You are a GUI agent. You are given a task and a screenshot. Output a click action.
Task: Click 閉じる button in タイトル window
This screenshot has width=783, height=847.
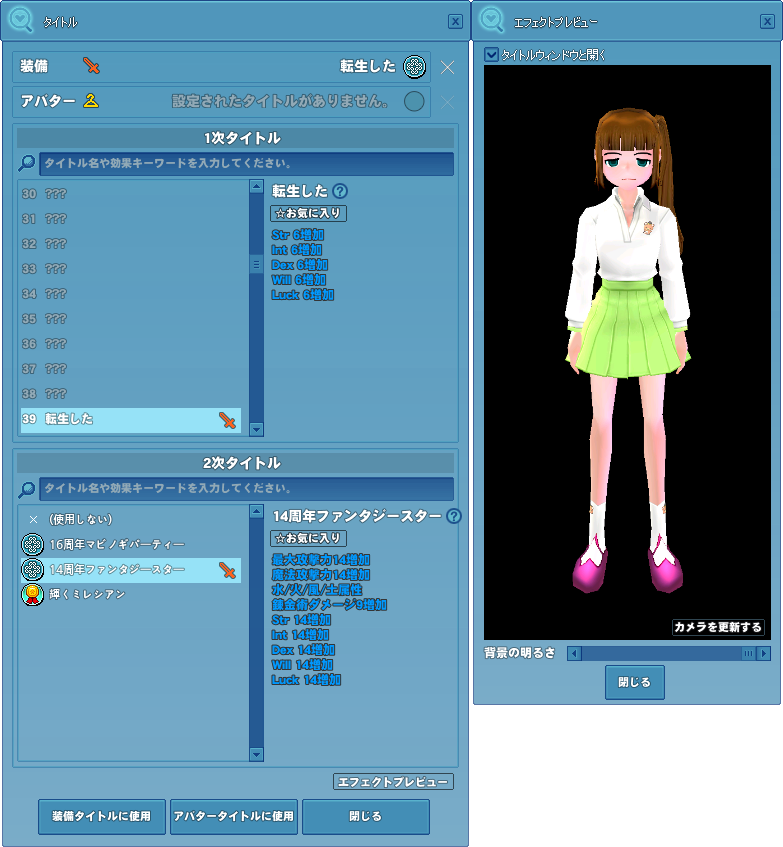click(366, 816)
